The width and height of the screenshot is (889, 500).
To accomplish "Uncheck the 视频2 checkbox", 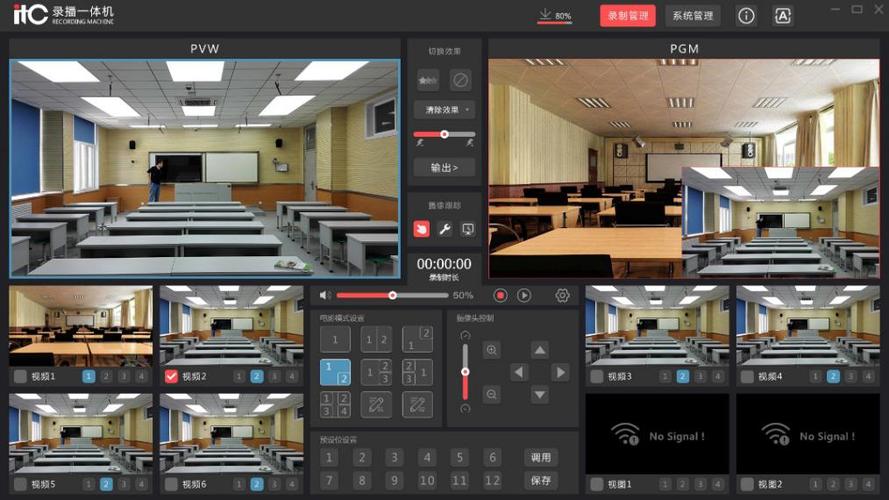I will pos(171,377).
